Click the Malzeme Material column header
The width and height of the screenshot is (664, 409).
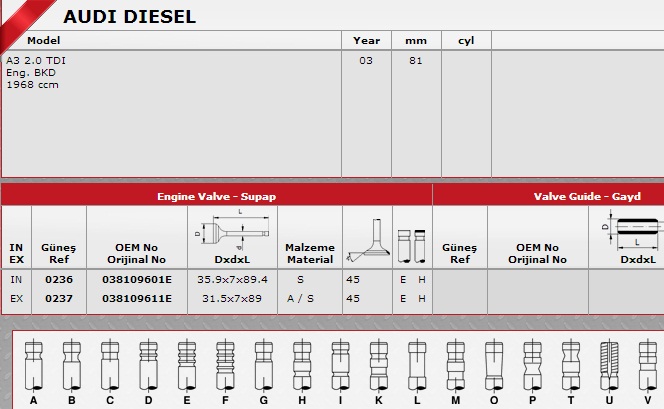(309, 253)
